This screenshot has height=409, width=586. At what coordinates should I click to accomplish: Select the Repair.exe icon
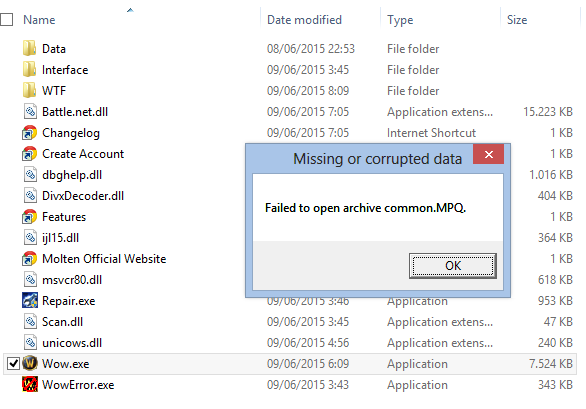click(30, 301)
